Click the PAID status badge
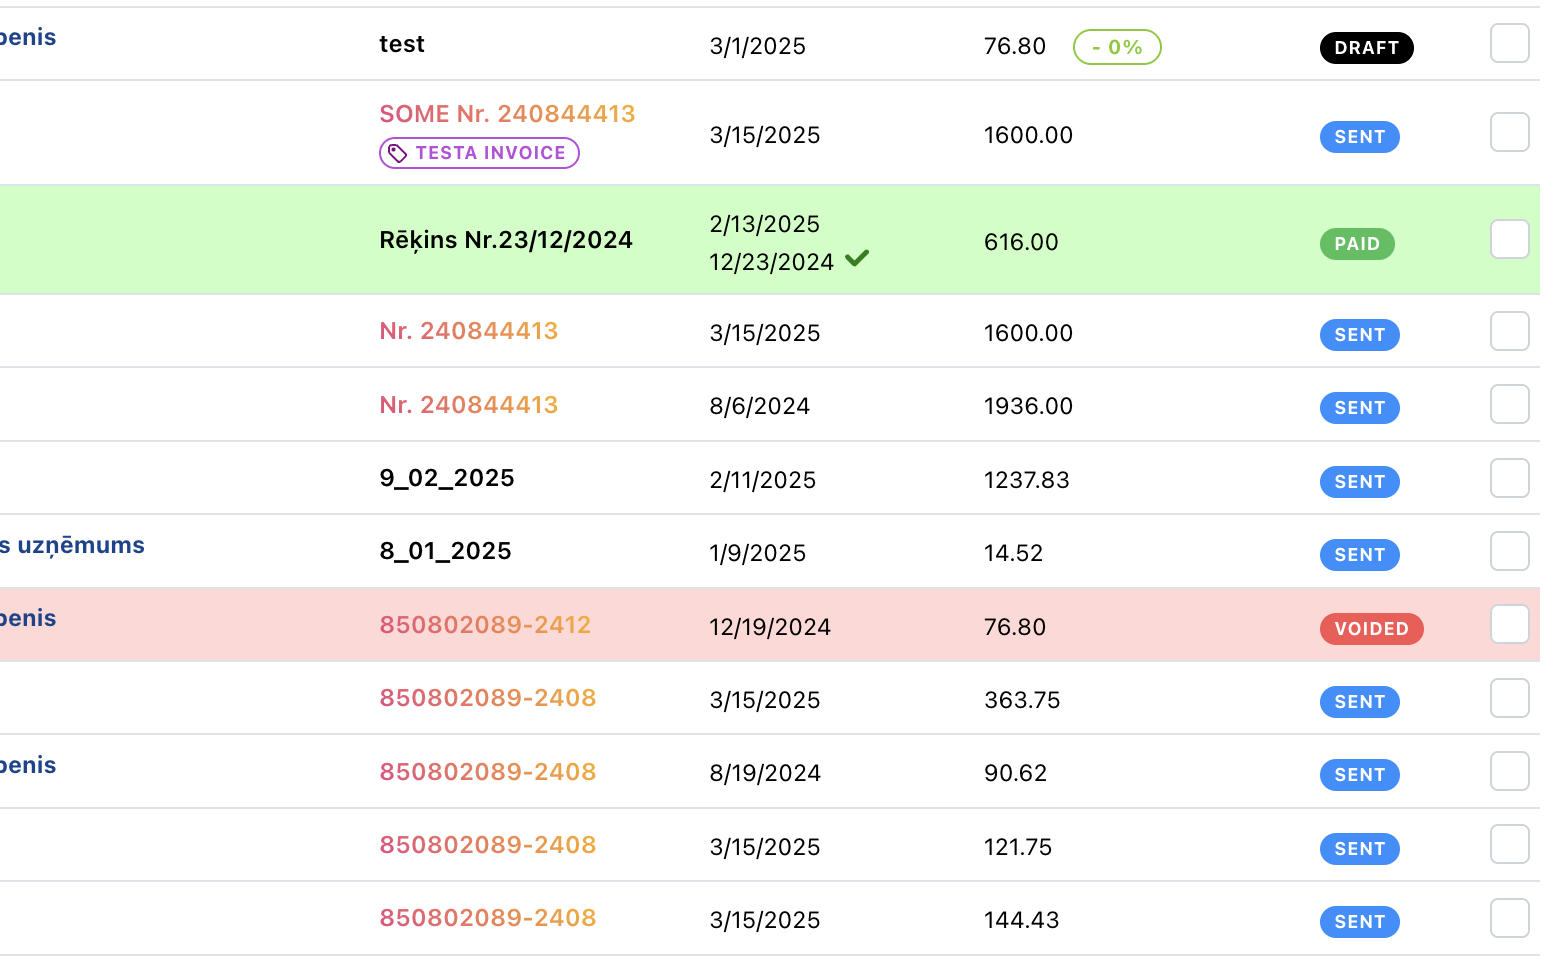 [x=1357, y=244]
